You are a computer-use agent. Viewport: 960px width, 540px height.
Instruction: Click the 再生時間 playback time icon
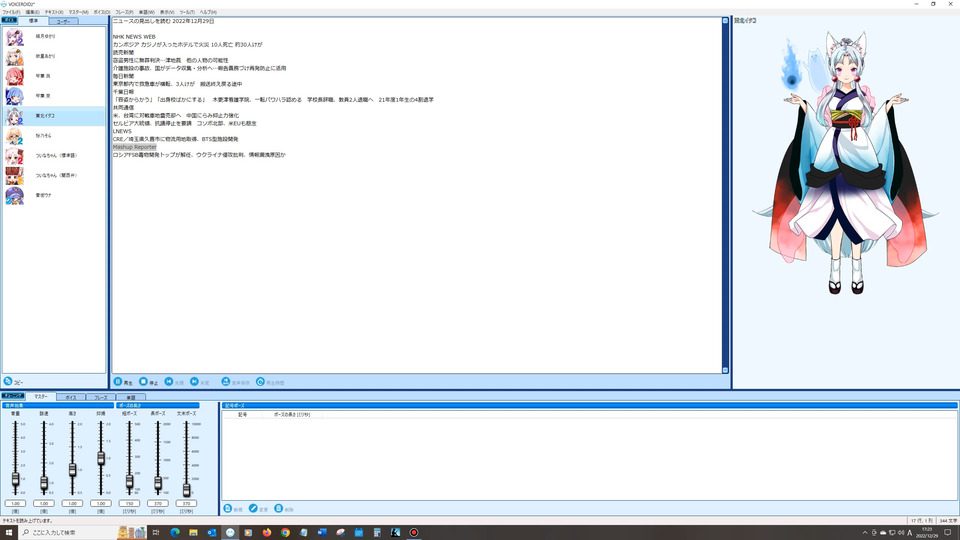click(260, 381)
